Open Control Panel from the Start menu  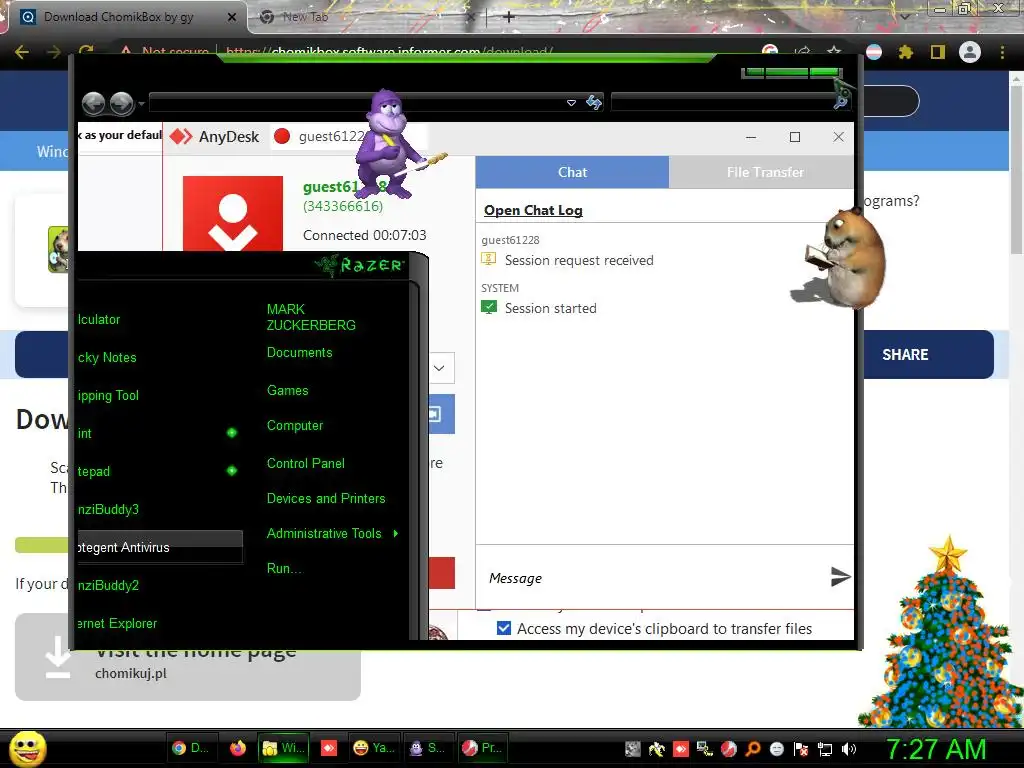(306, 464)
